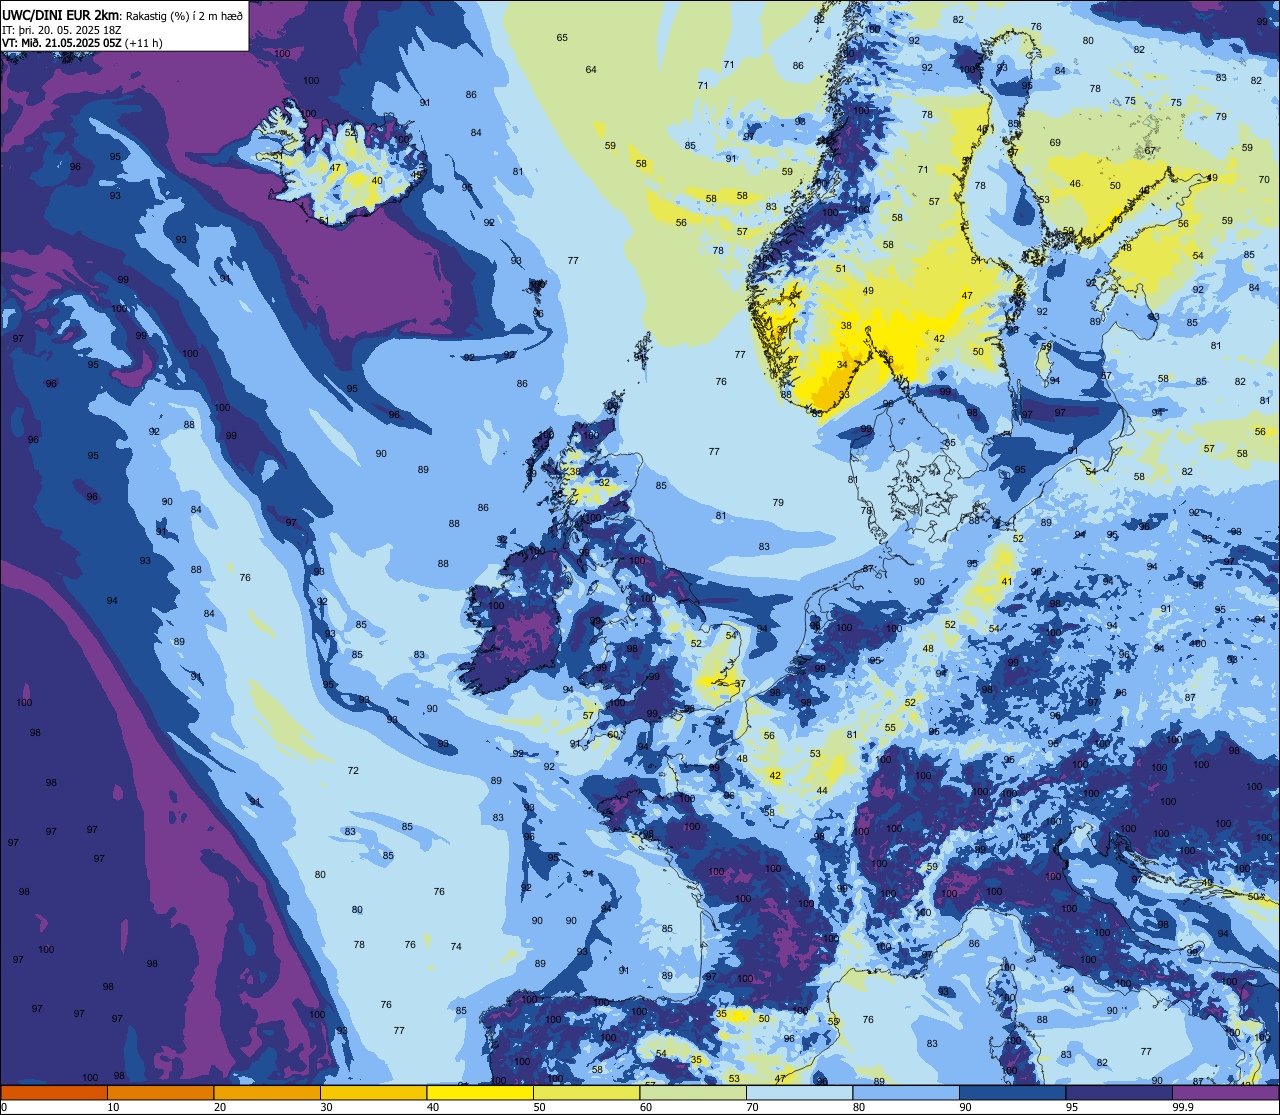Click the '69' humidity value over Finland
This screenshot has width=1280, height=1115.
1055,143
